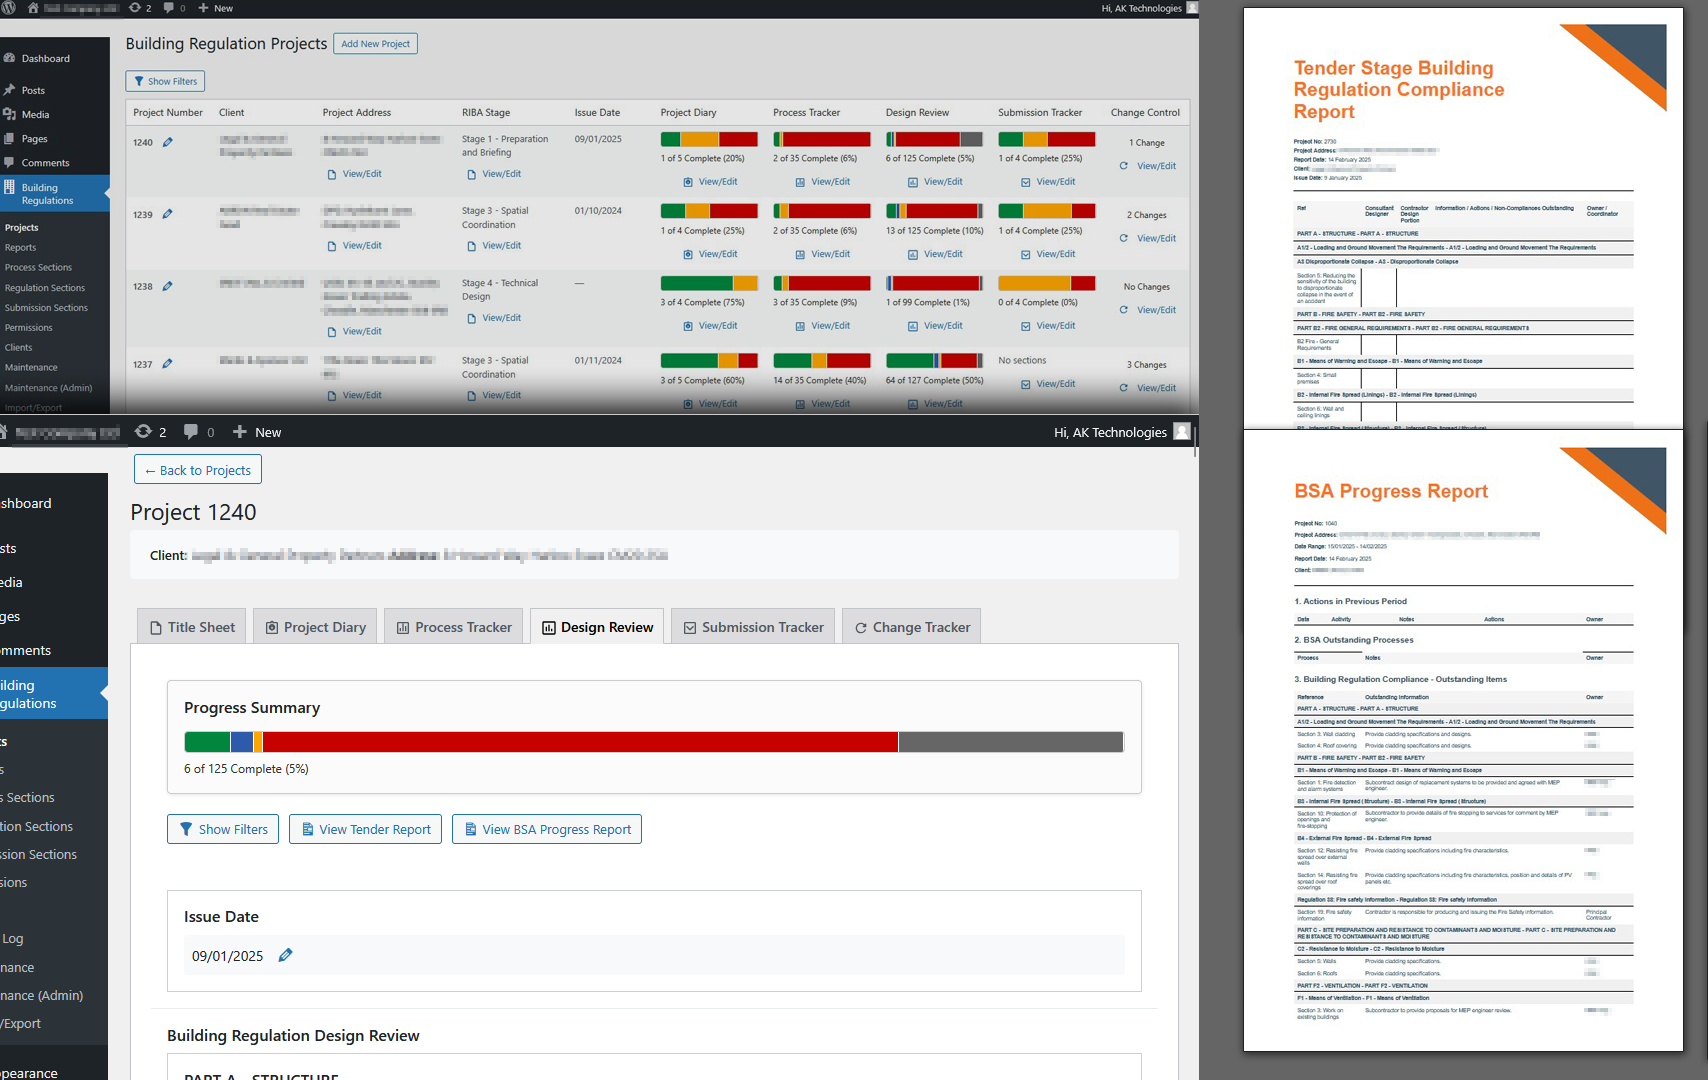
Task: Click Show Filters in the Design Review tab
Action: [223, 829]
